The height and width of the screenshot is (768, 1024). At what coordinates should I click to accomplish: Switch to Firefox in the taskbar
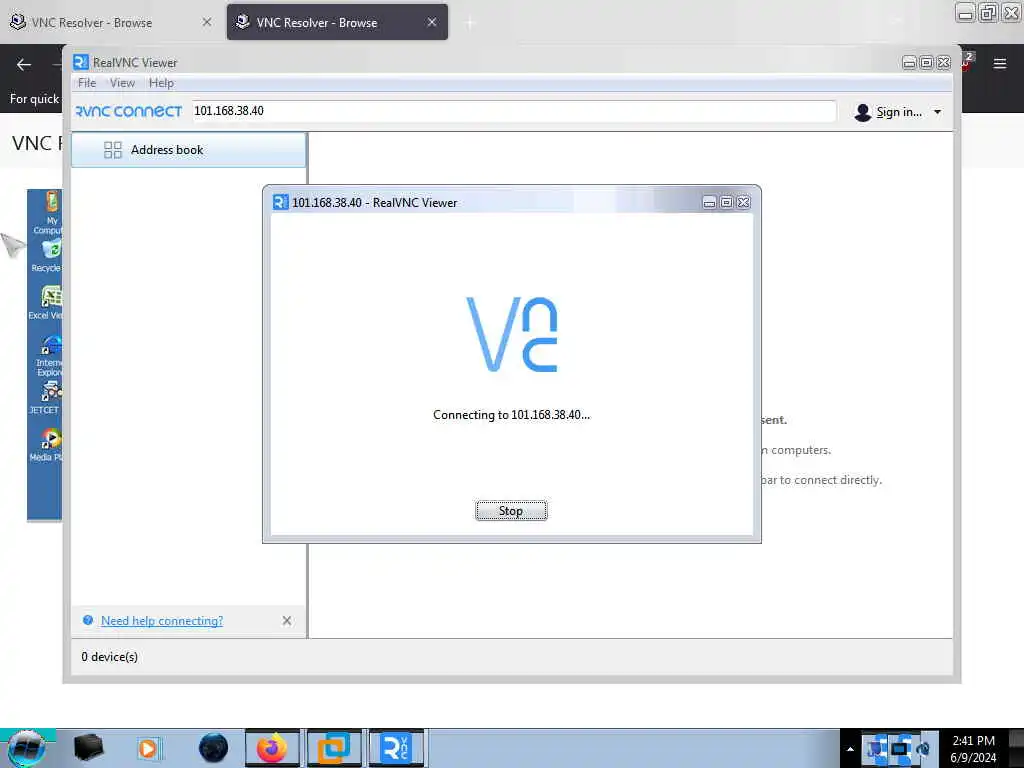pos(272,748)
